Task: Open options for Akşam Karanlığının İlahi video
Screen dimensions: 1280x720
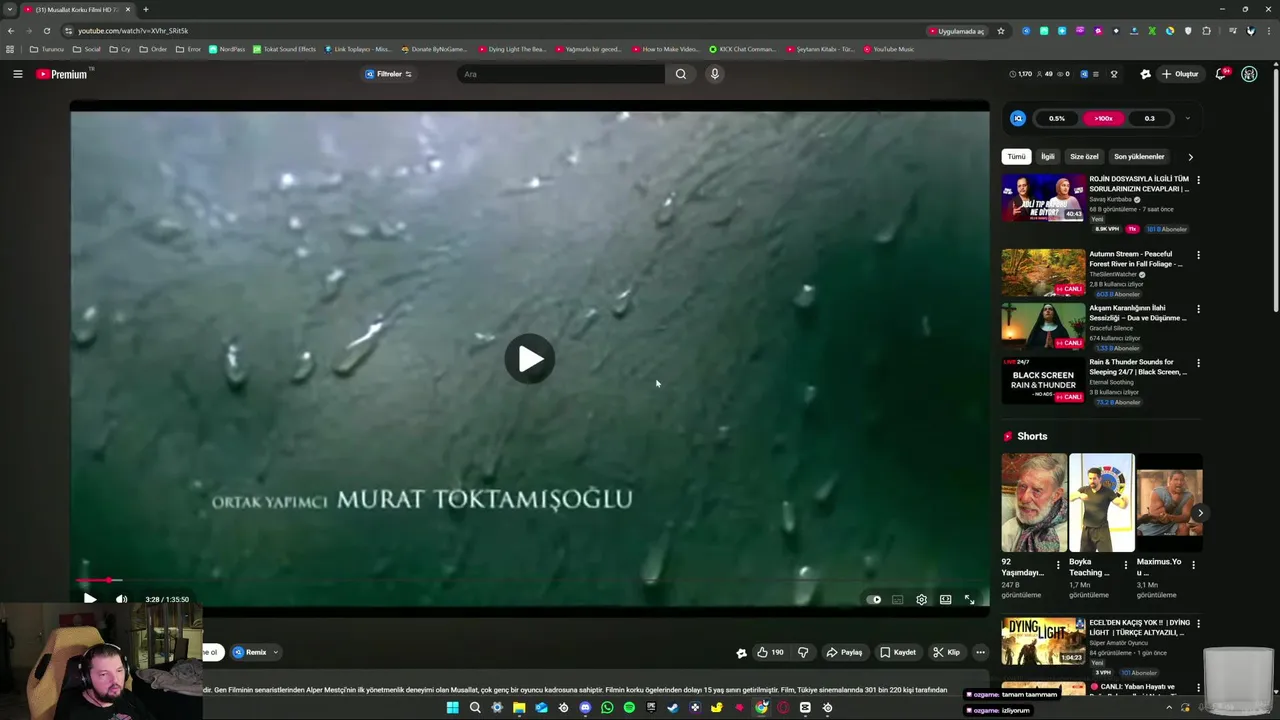Action: [1198, 309]
